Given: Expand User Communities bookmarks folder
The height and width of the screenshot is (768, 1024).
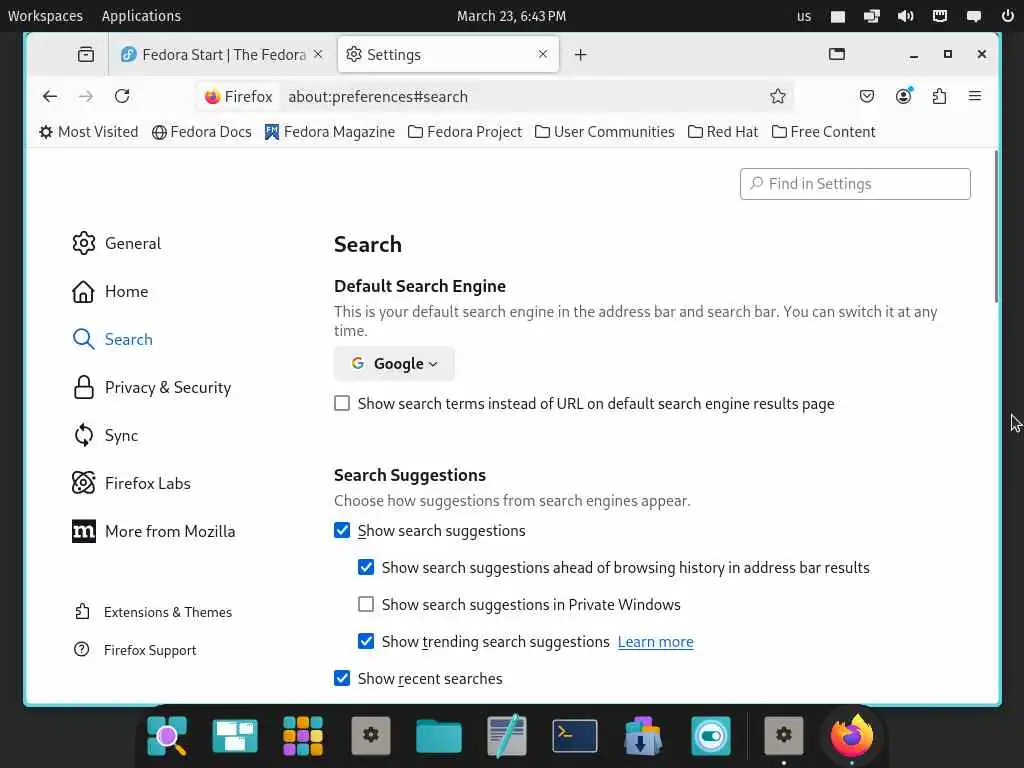Looking at the screenshot, I should [605, 132].
